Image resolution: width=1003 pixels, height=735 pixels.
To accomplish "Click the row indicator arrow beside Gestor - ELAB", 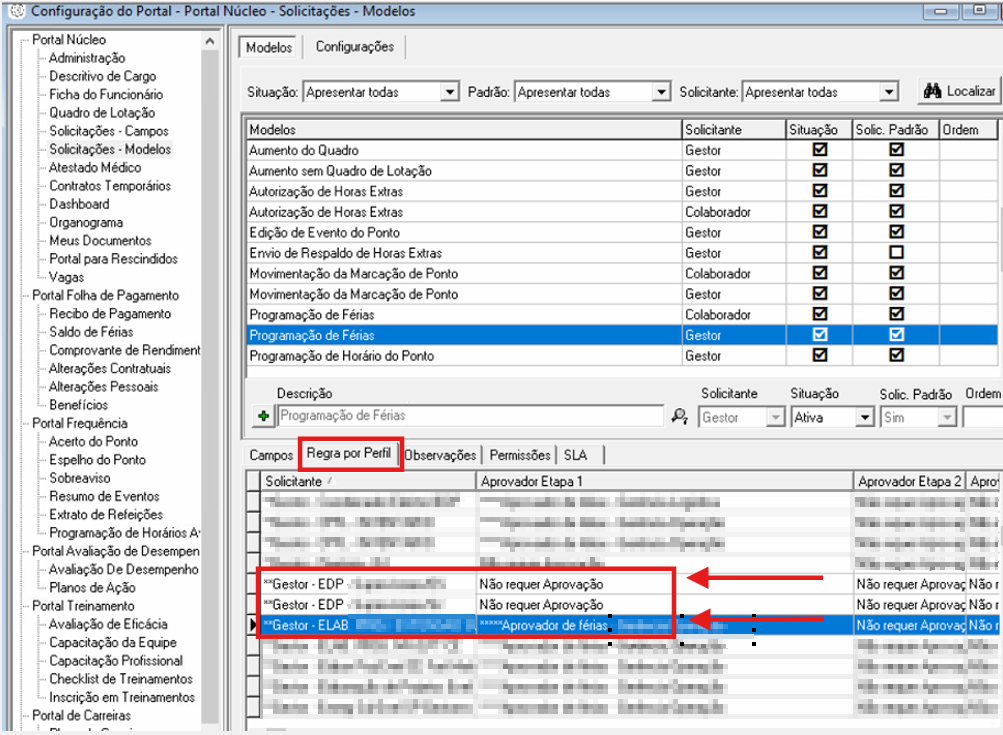I will pos(253,624).
